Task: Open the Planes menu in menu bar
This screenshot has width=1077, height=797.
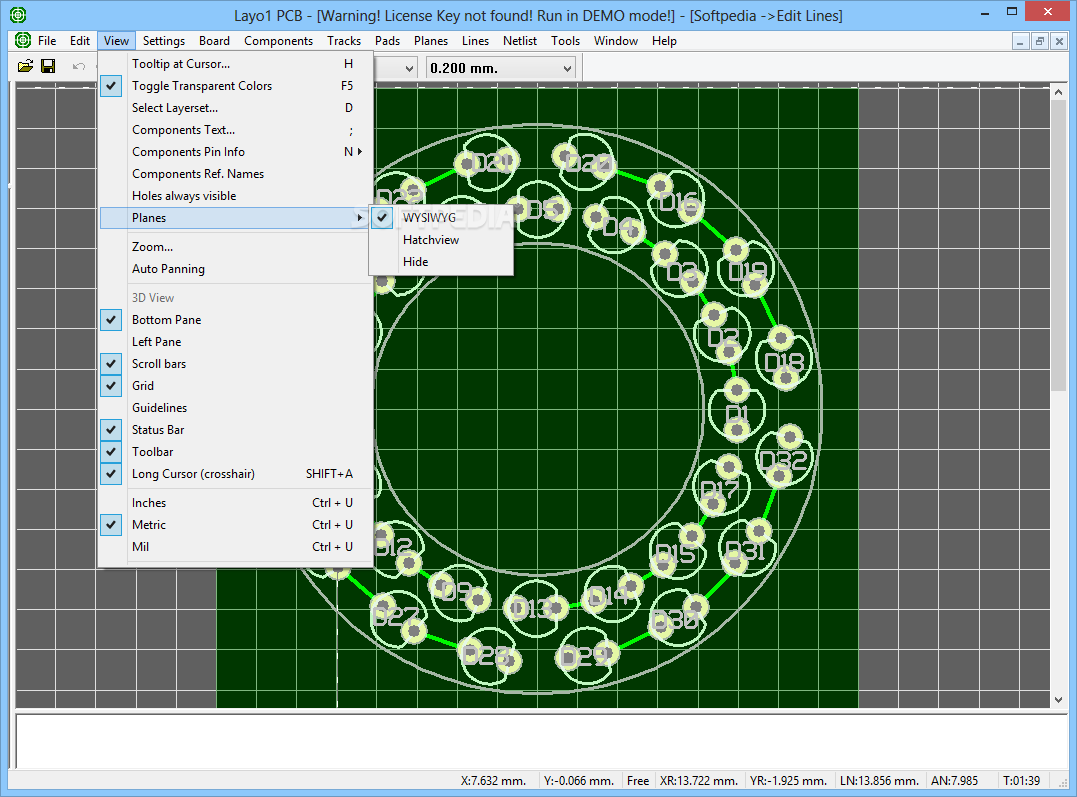Action: tap(431, 41)
